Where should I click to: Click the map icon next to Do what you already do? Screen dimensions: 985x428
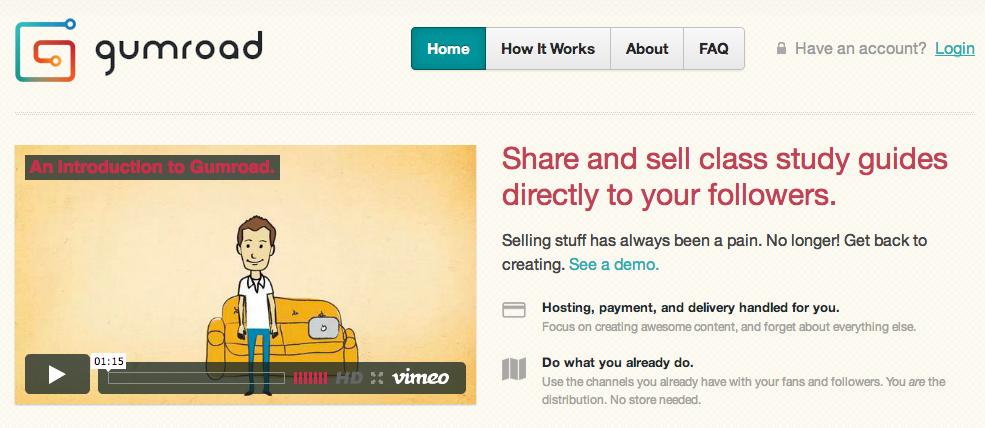(514, 369)
